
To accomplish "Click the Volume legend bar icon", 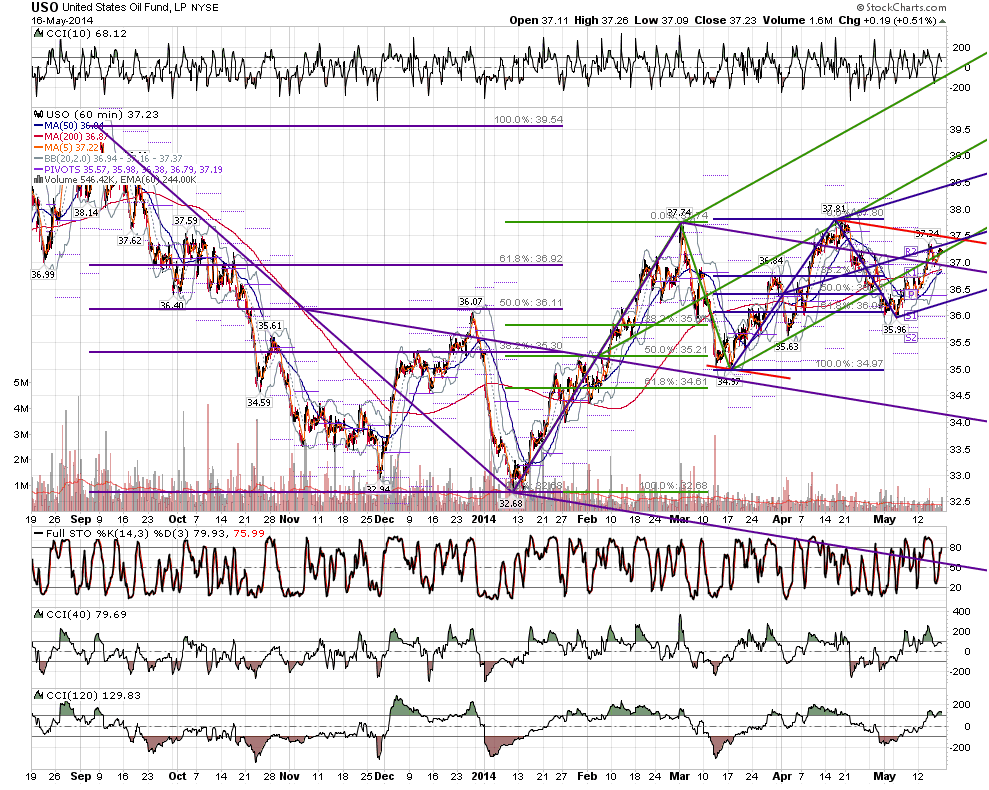I will pyautogui.click(x=38, y=180).
